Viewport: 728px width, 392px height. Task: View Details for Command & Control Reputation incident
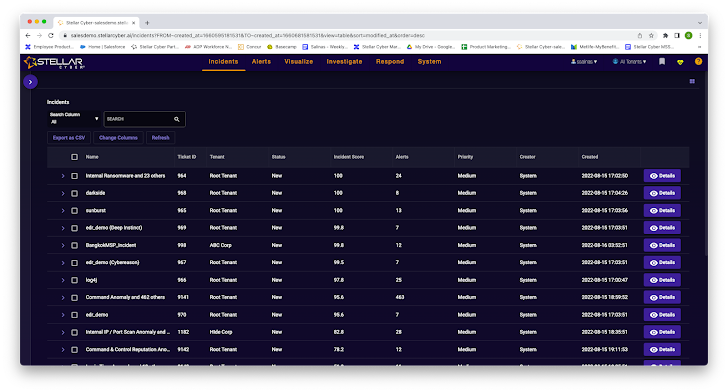click(x=662, y=350)
